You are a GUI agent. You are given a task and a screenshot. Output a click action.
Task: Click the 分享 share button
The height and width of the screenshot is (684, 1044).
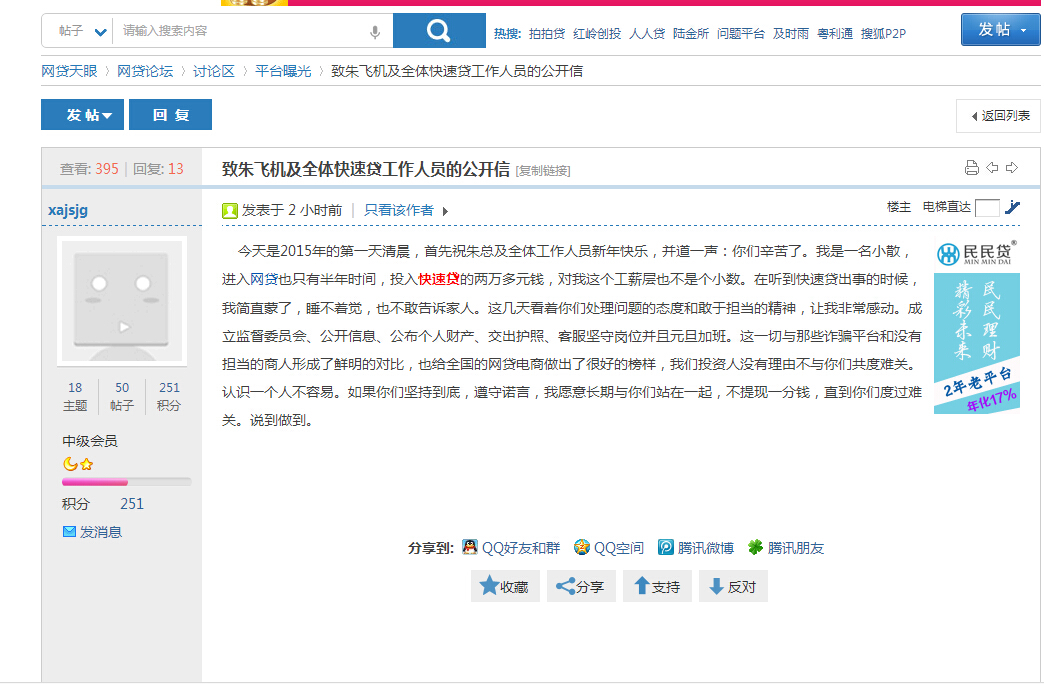[581, 586]
